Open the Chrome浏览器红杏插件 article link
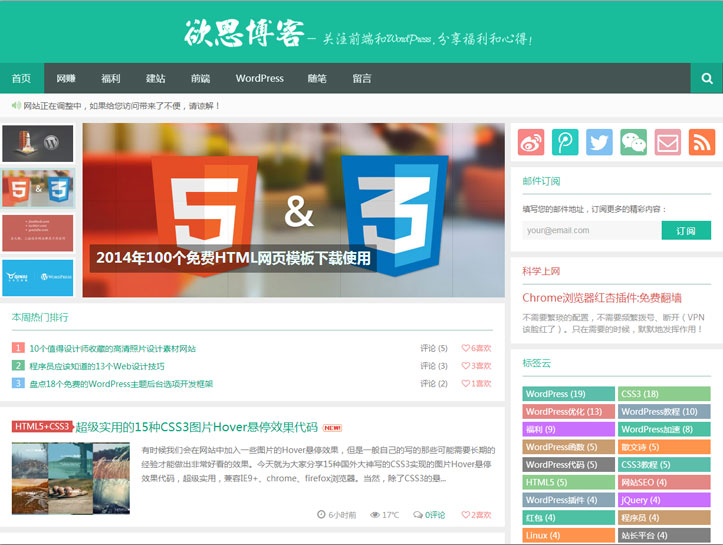 [x=602, y=297]
